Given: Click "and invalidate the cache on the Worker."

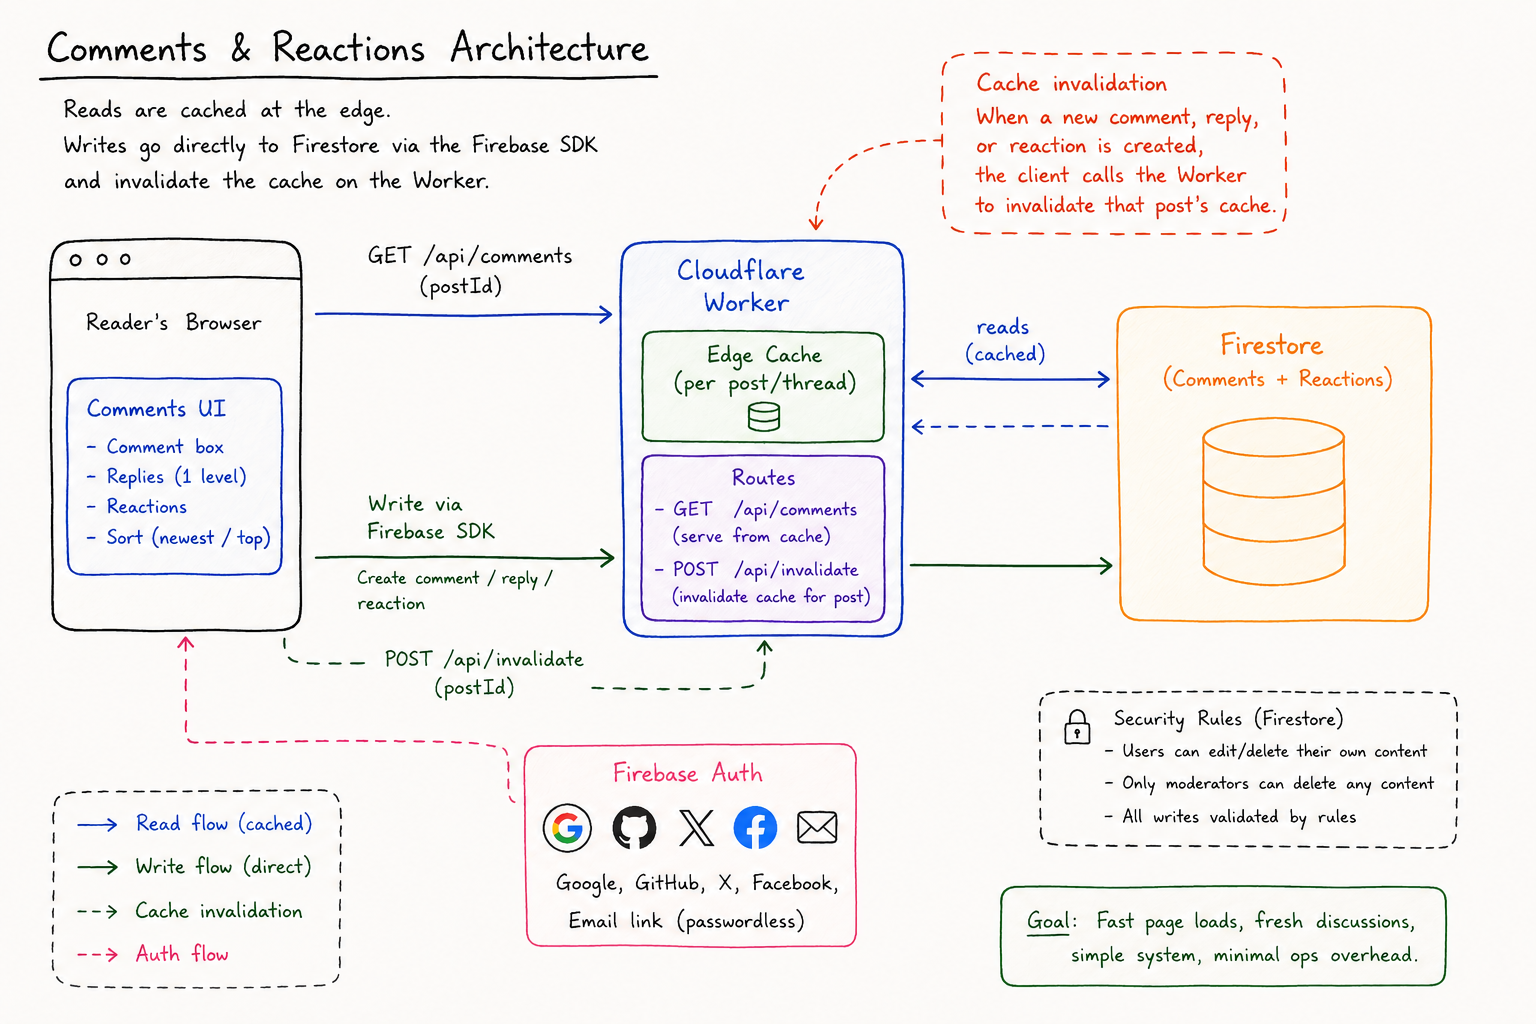Looking at the screenshot, I should (276, 181).
